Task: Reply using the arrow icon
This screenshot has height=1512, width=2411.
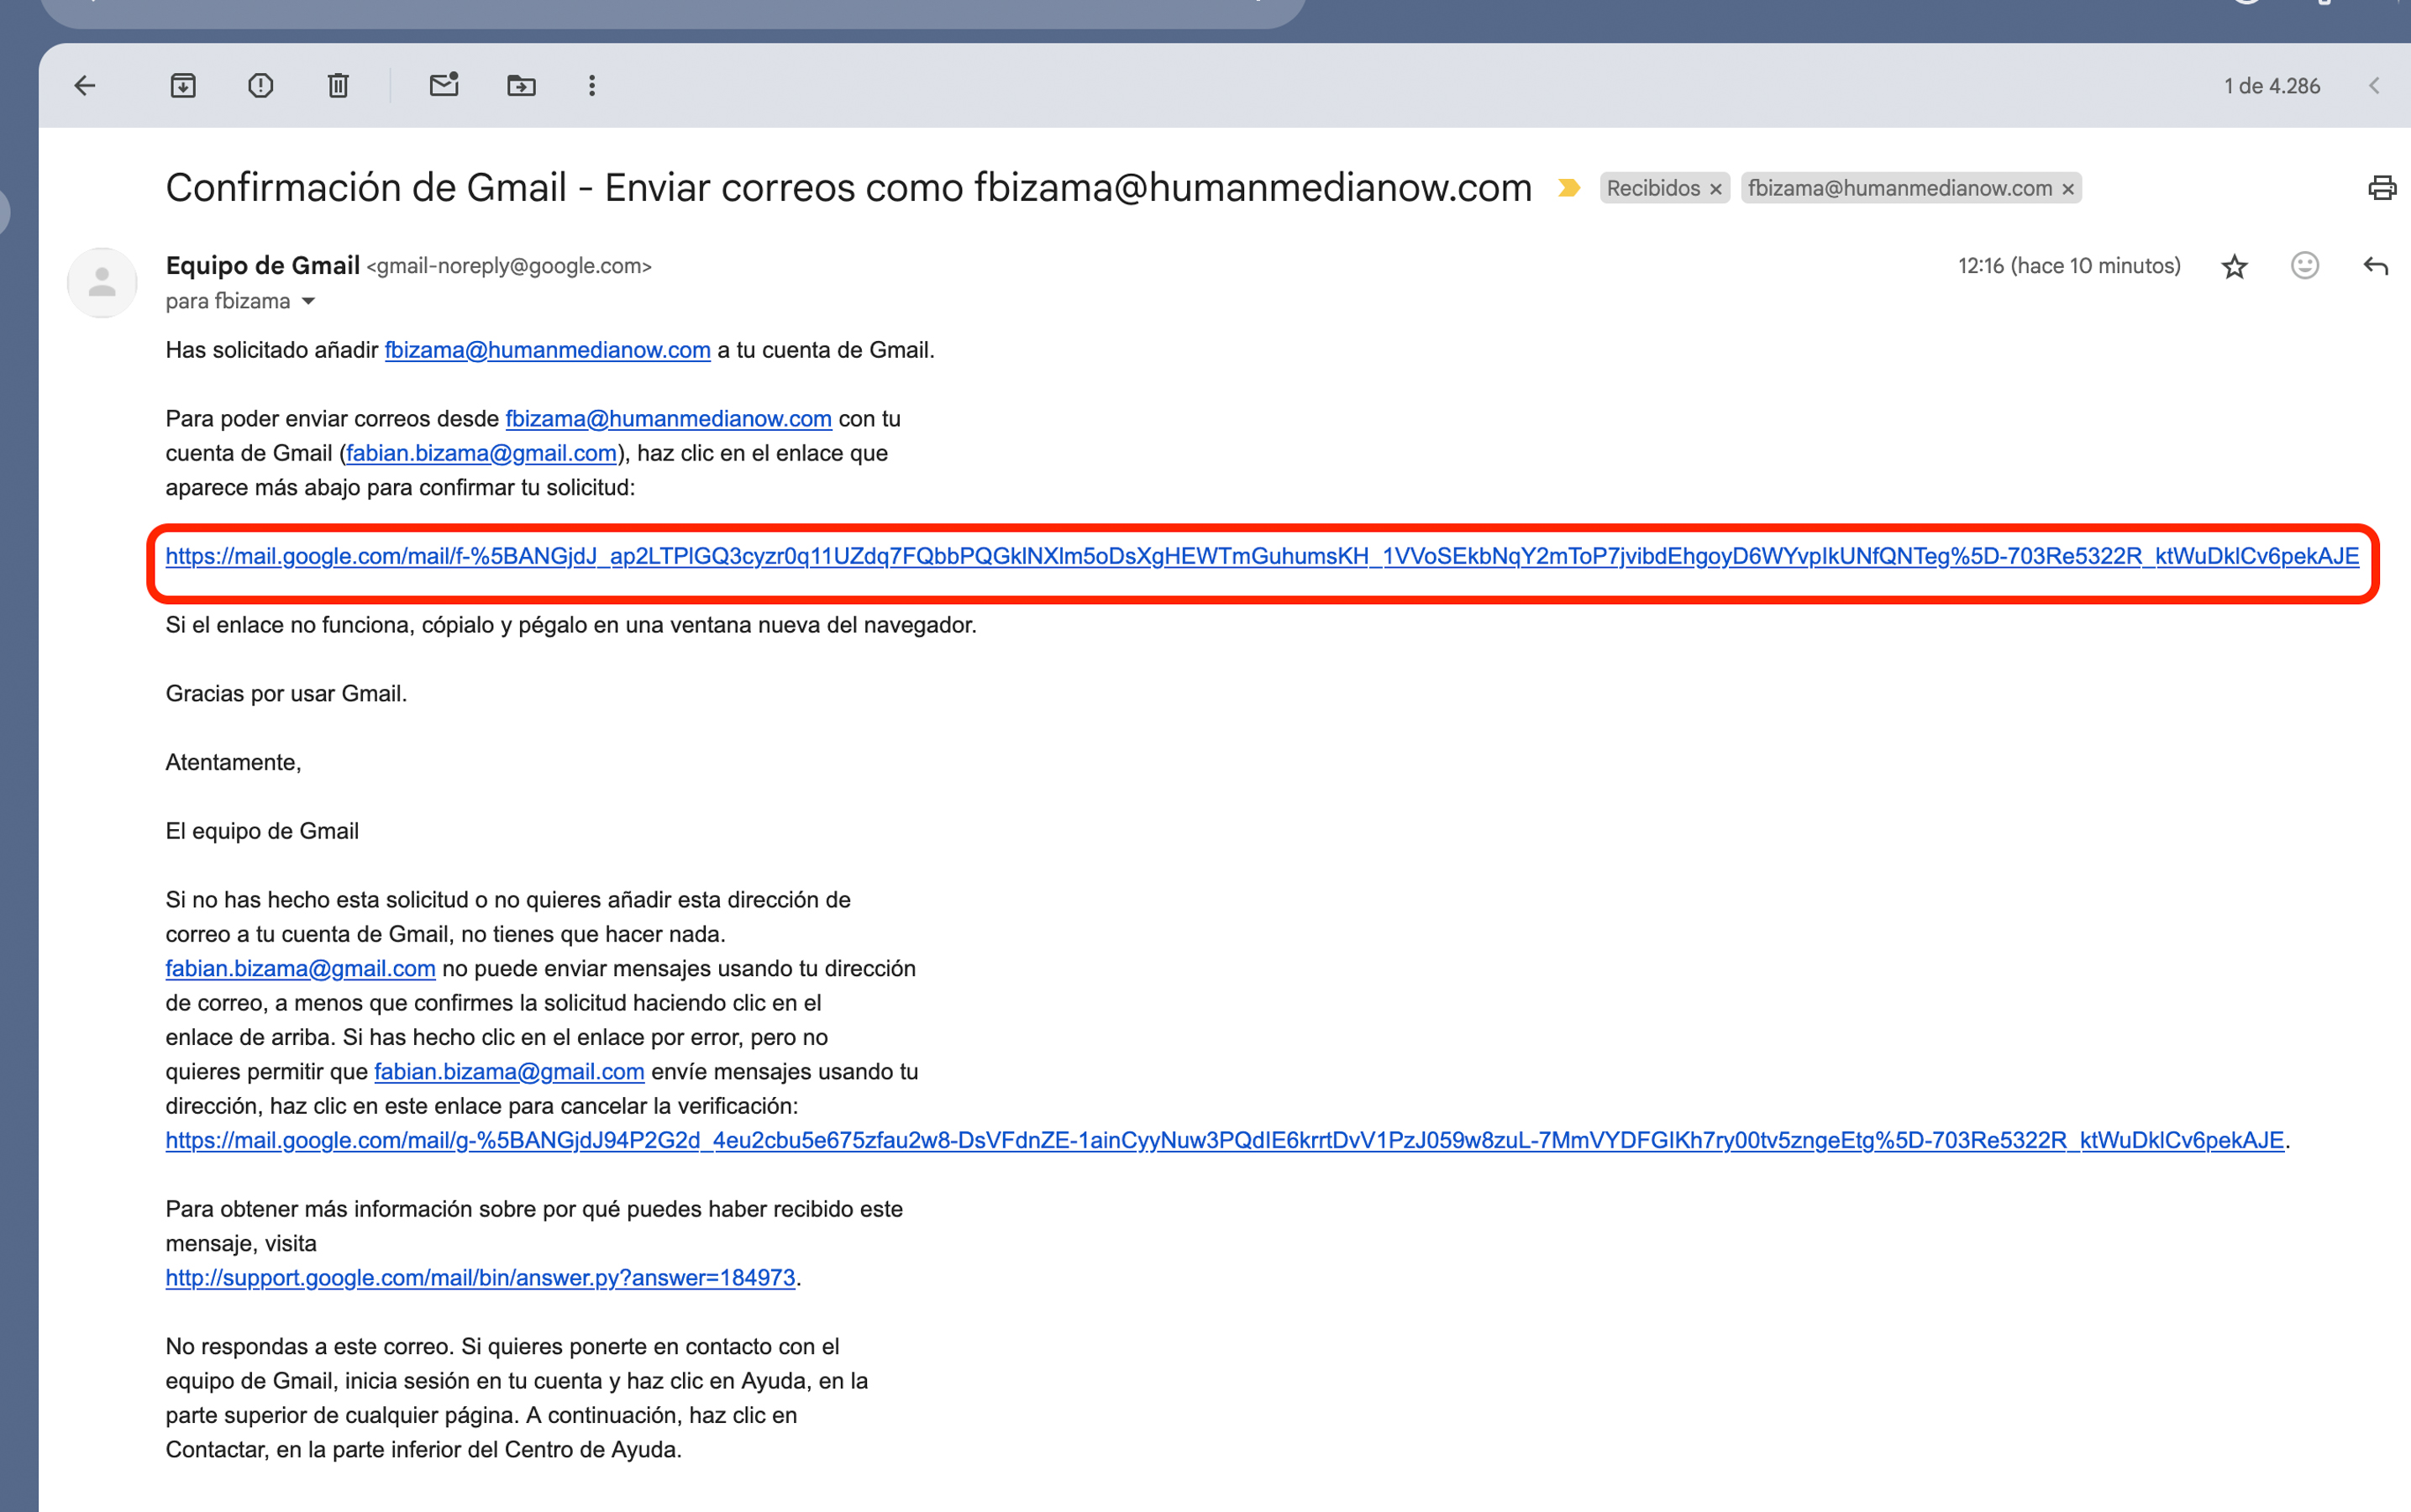Action: click(x=2375, y=266)
